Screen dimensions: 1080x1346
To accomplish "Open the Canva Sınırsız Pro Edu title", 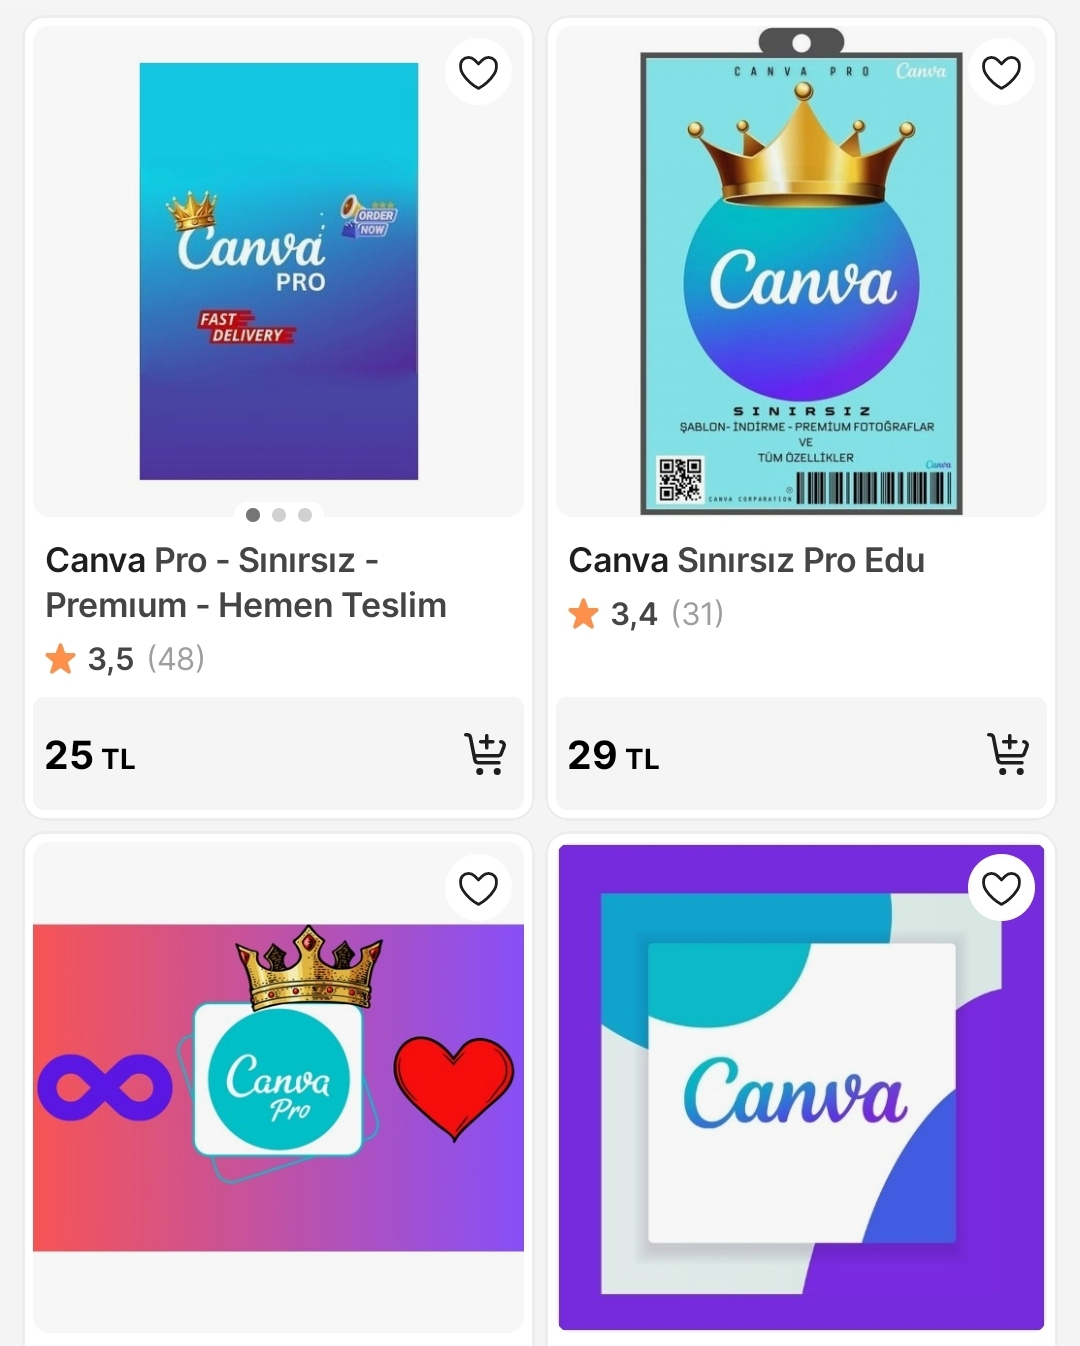I will (747, 561).
